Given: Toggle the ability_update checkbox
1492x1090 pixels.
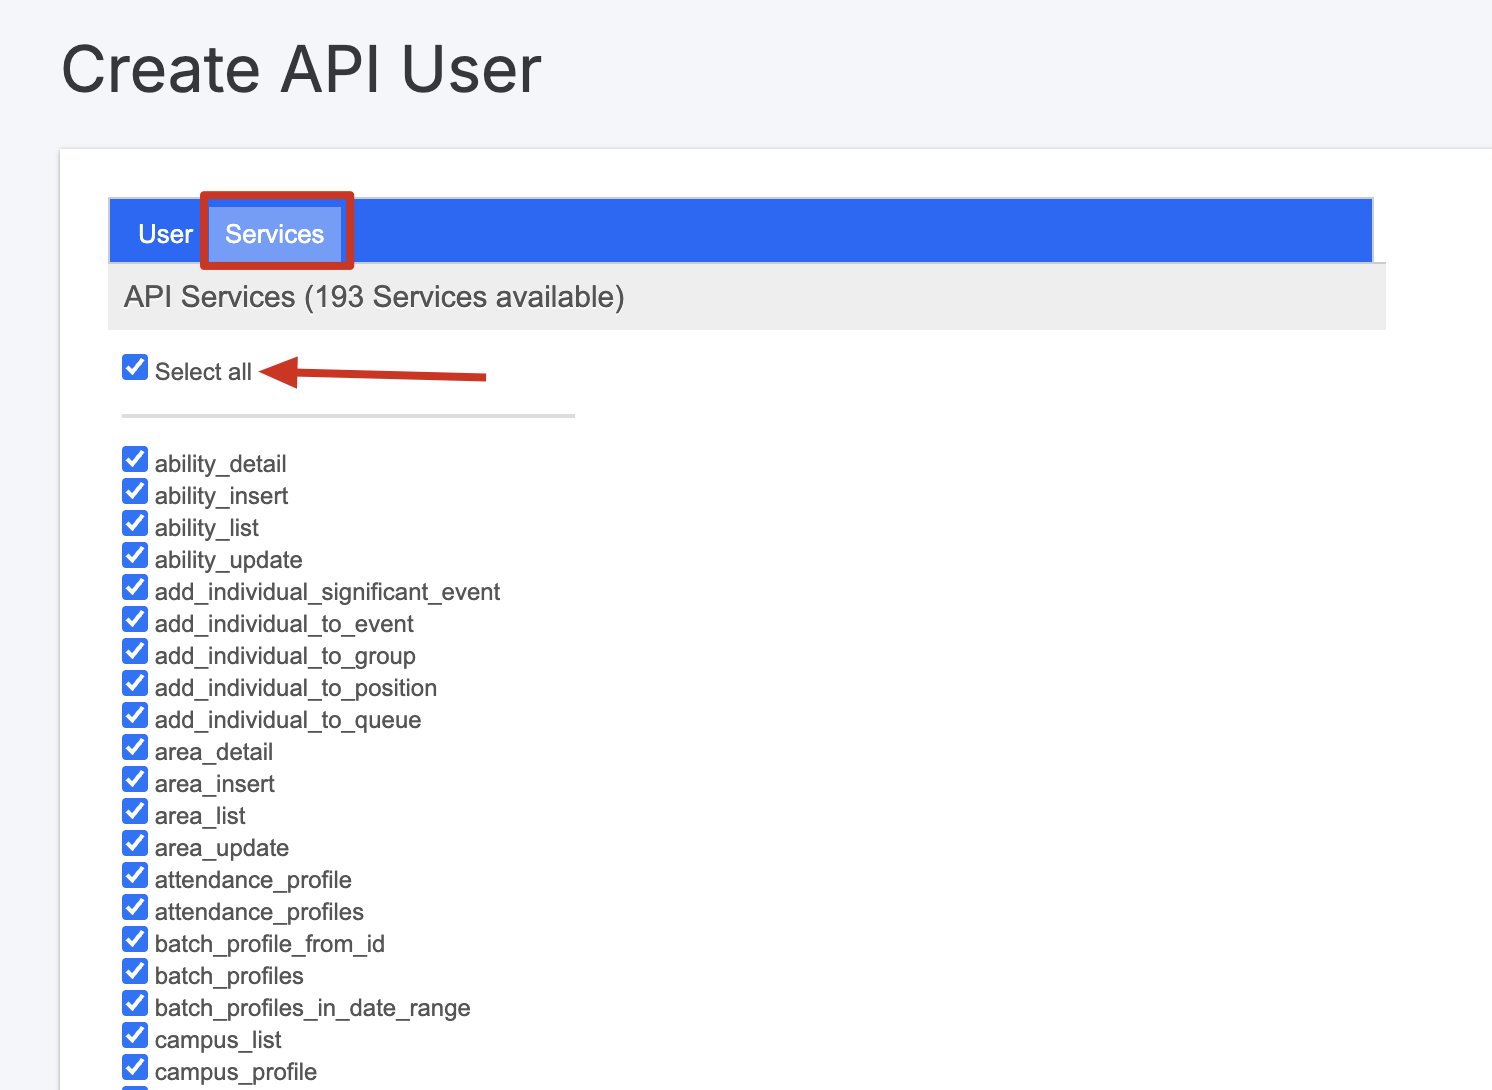Looking at the screenshot, I should [135, 556].
